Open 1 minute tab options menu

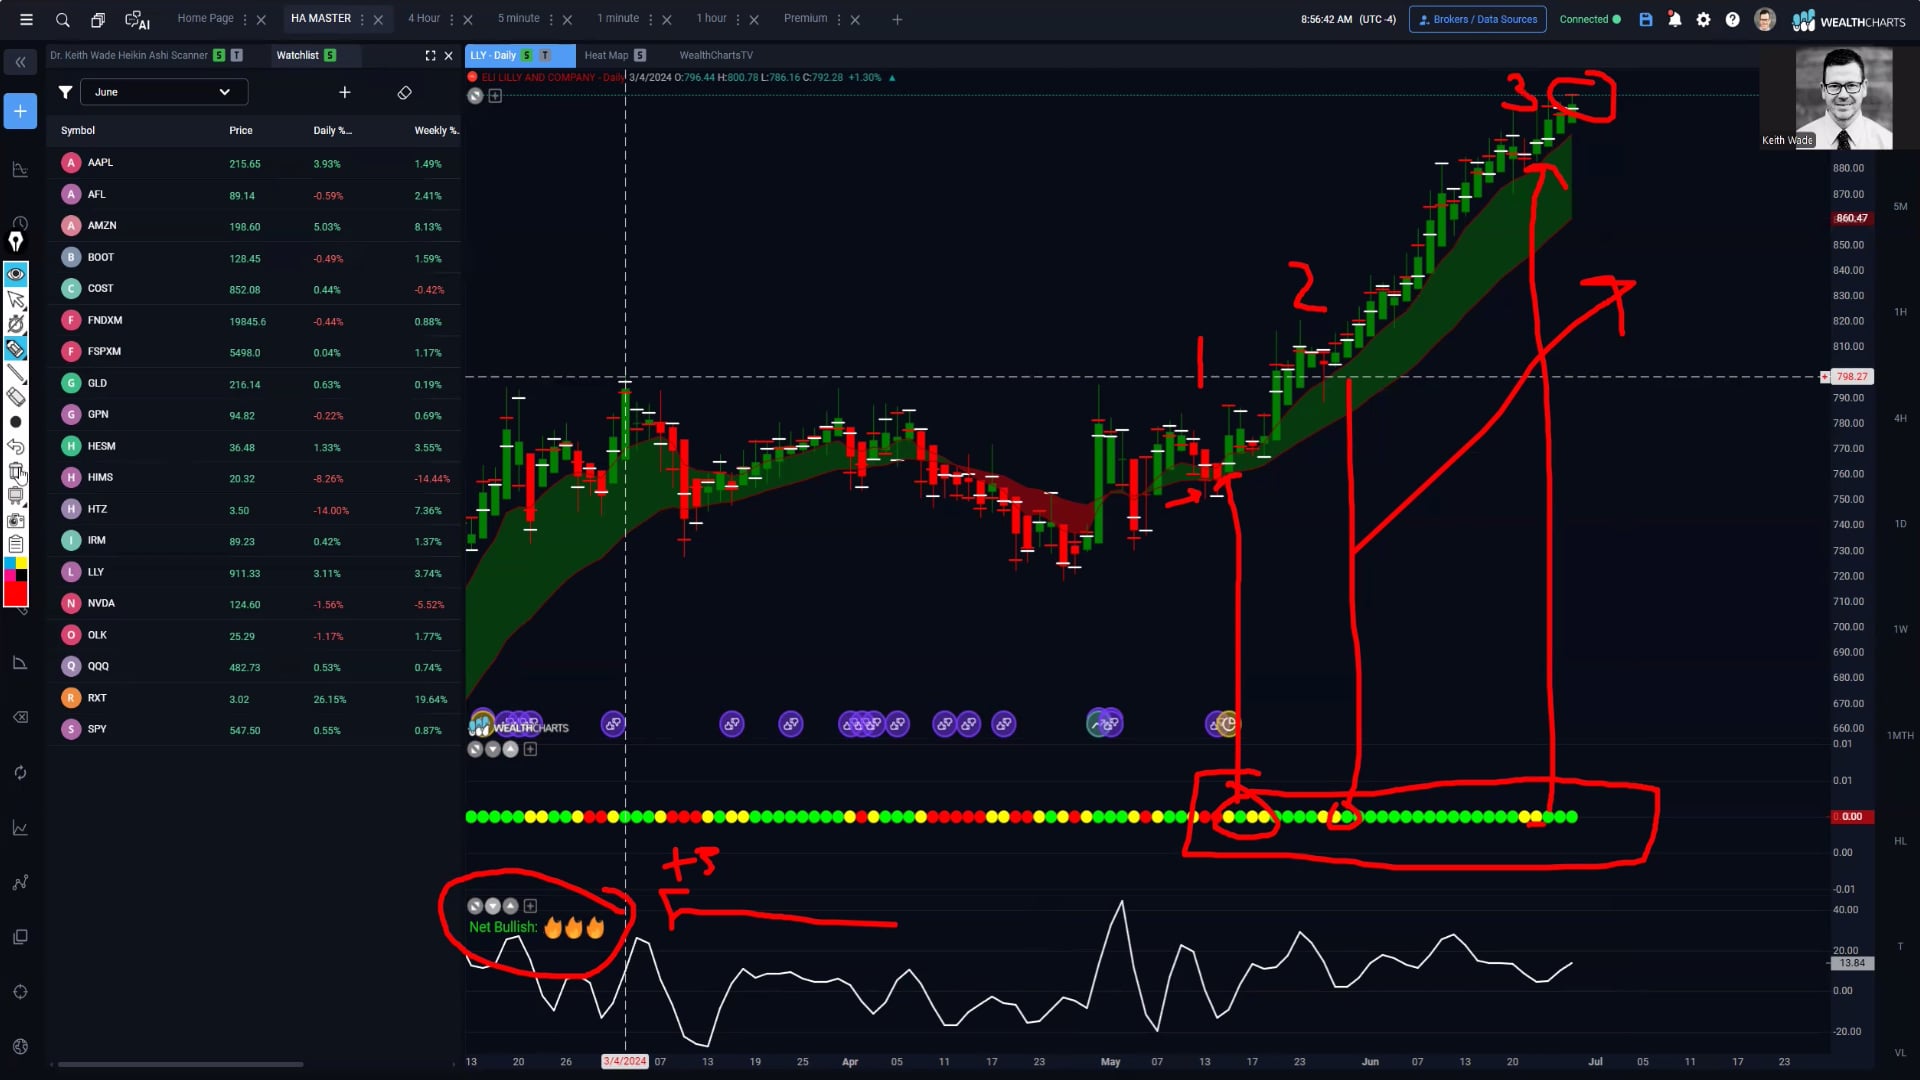651,19
